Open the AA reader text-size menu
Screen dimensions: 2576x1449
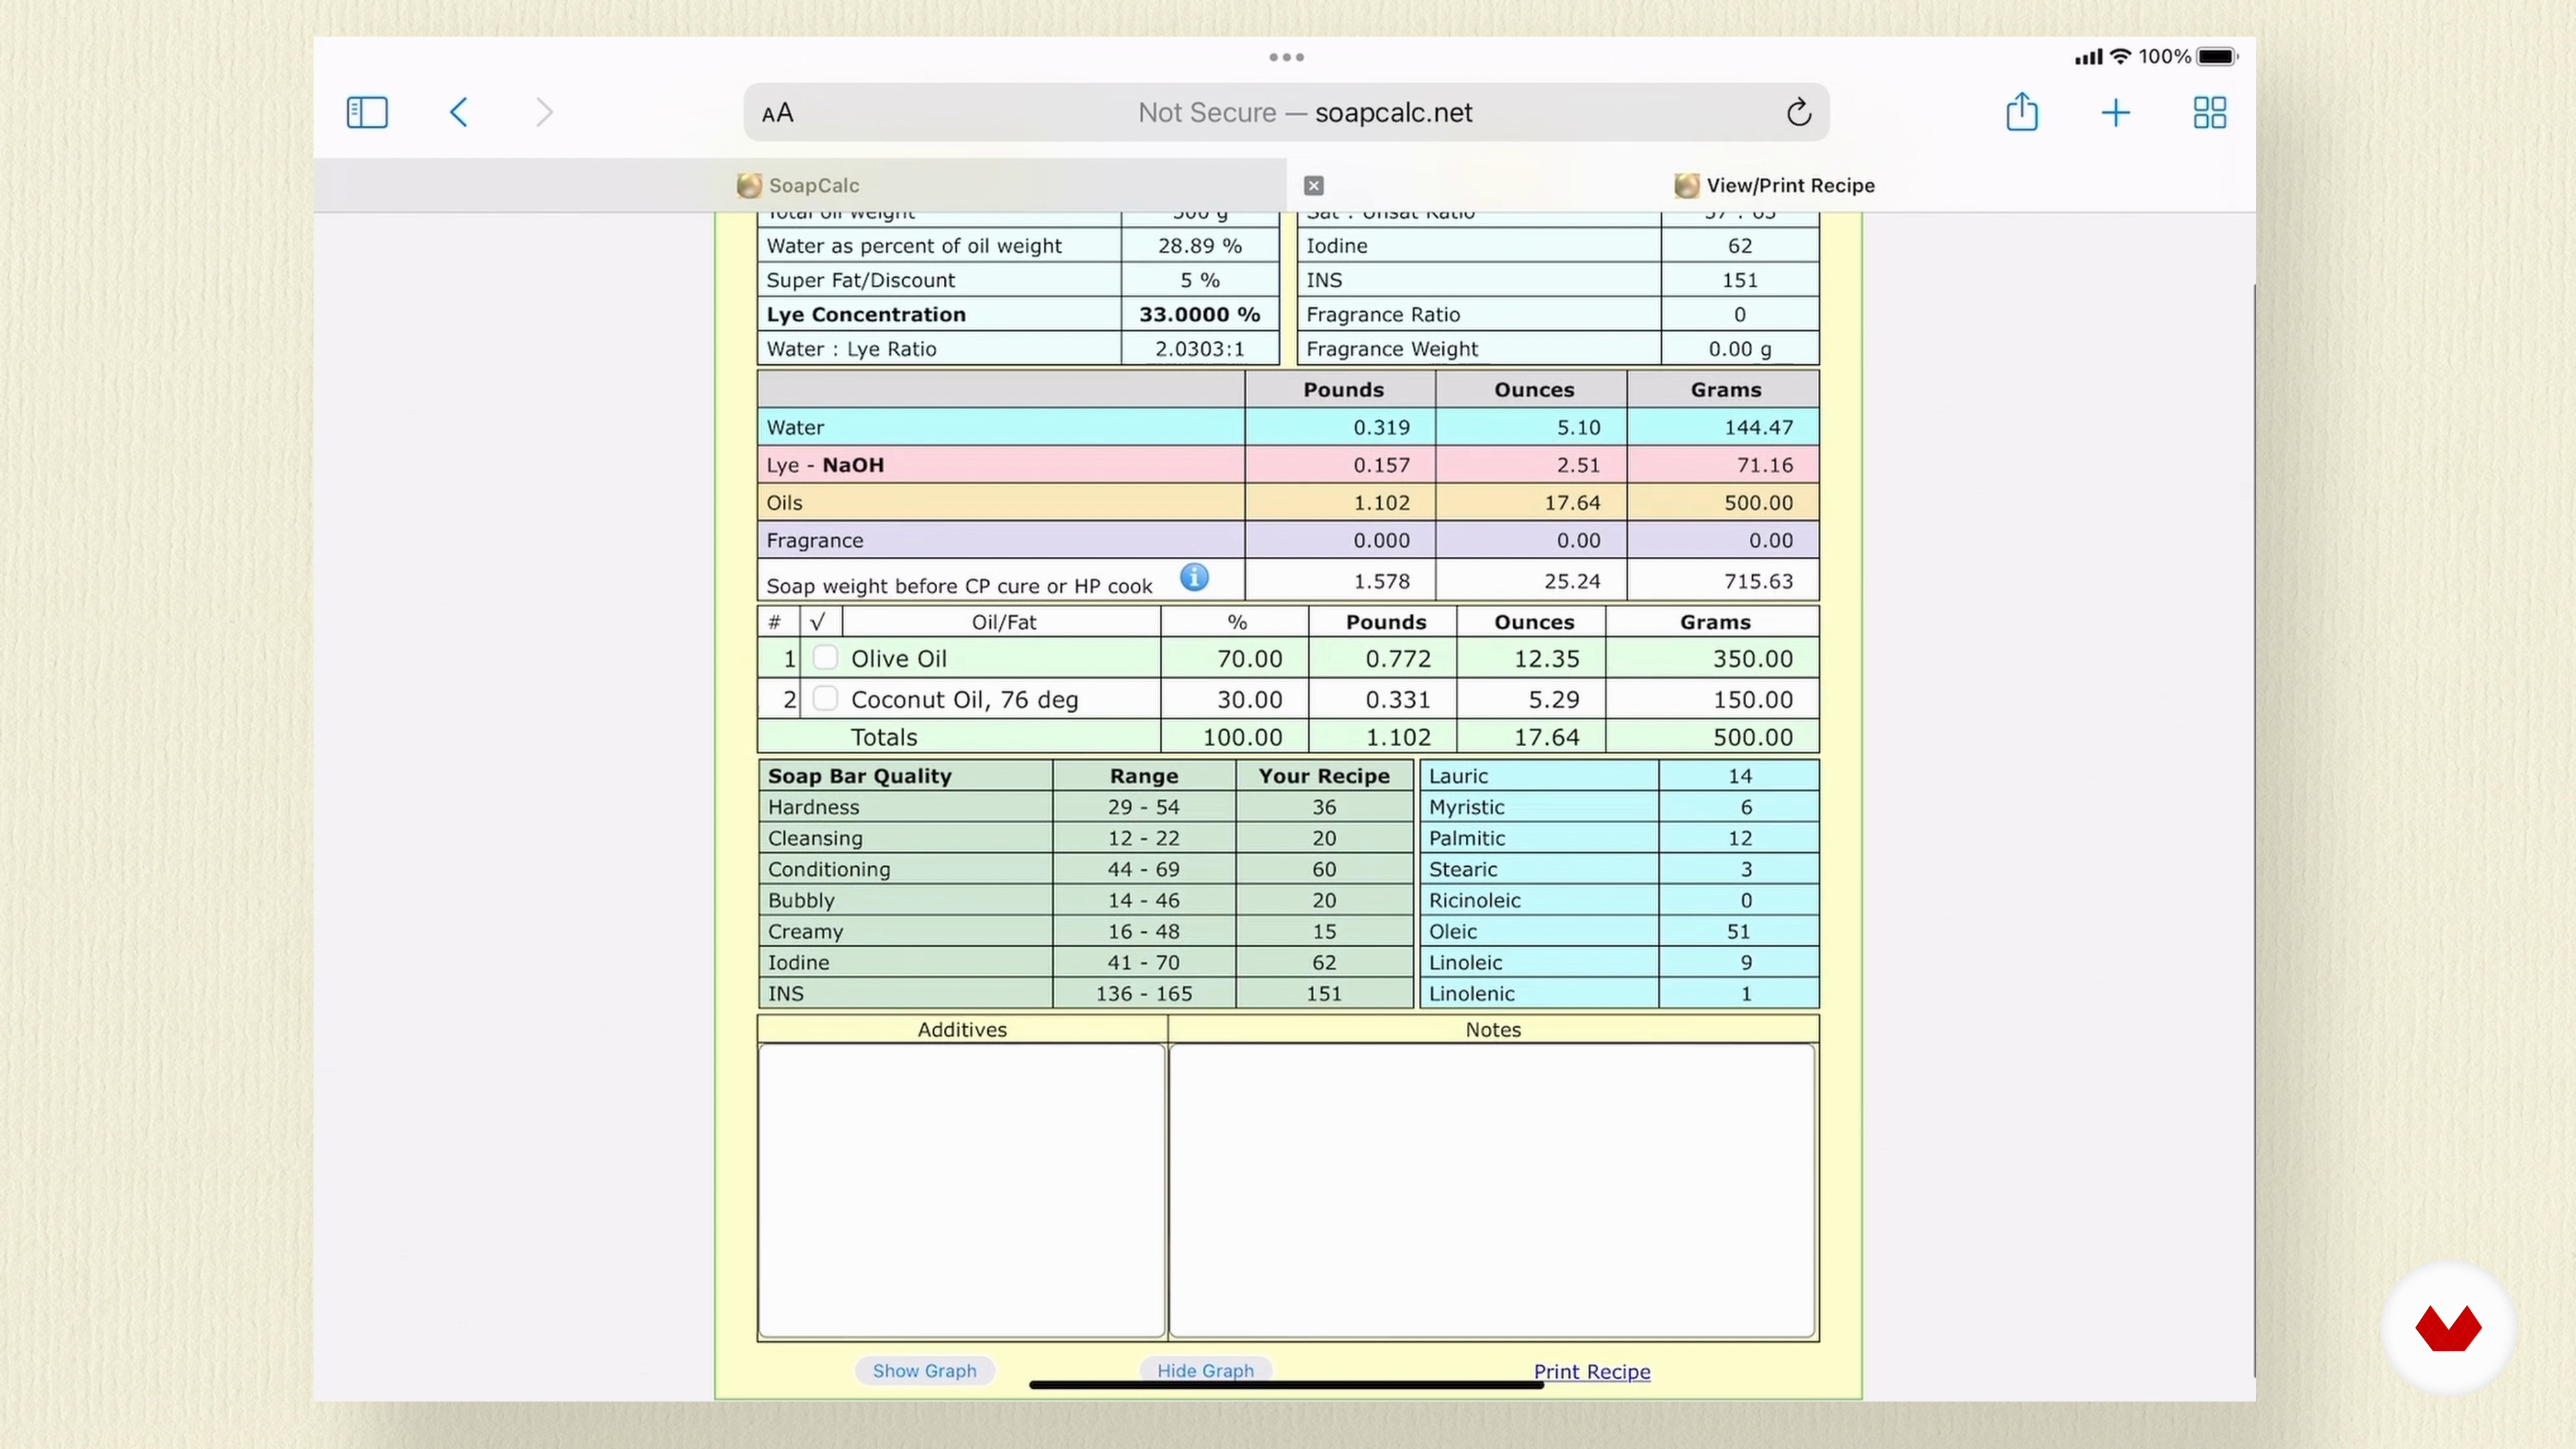[x=778, y=113]
